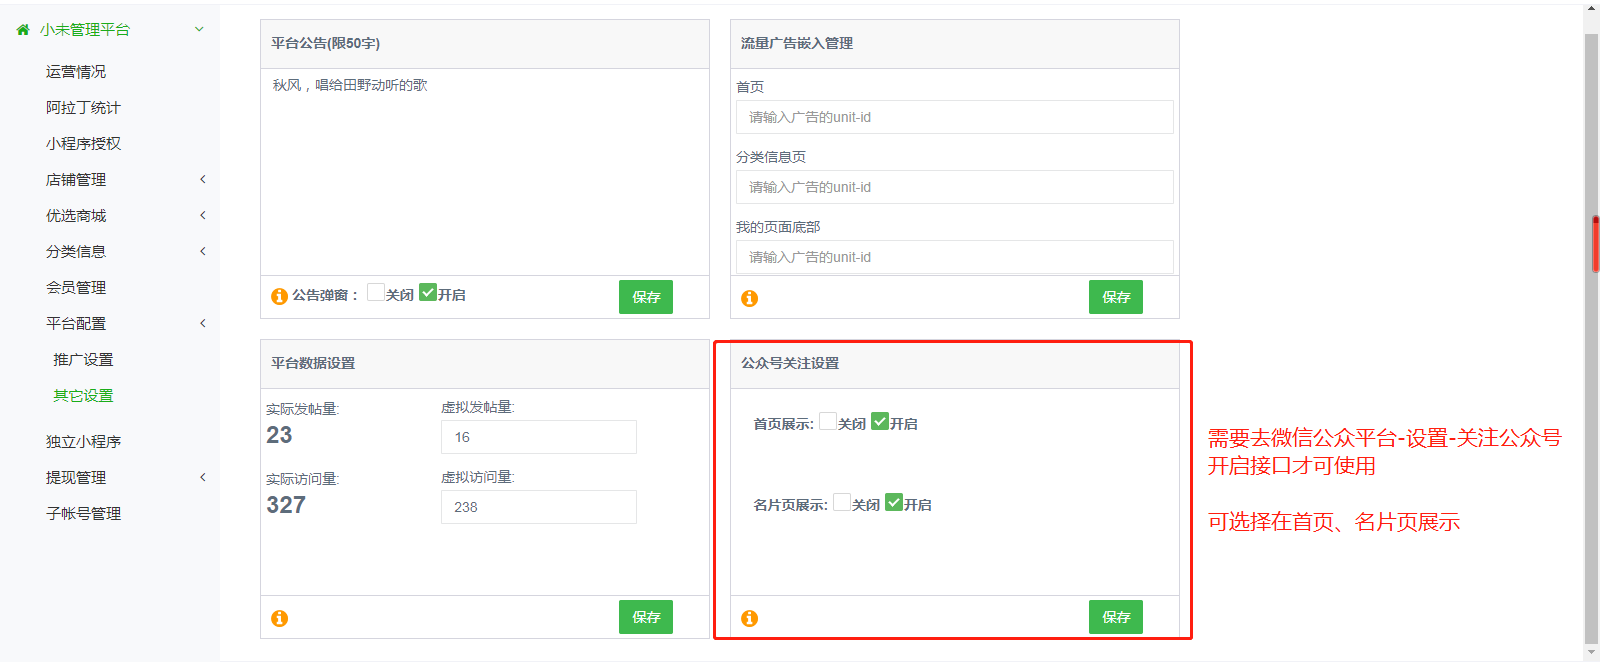Check 关闭 for 公告弹窗
Image resolution: width=1600 pixels, height=662 pixels.
coord(376,293)
